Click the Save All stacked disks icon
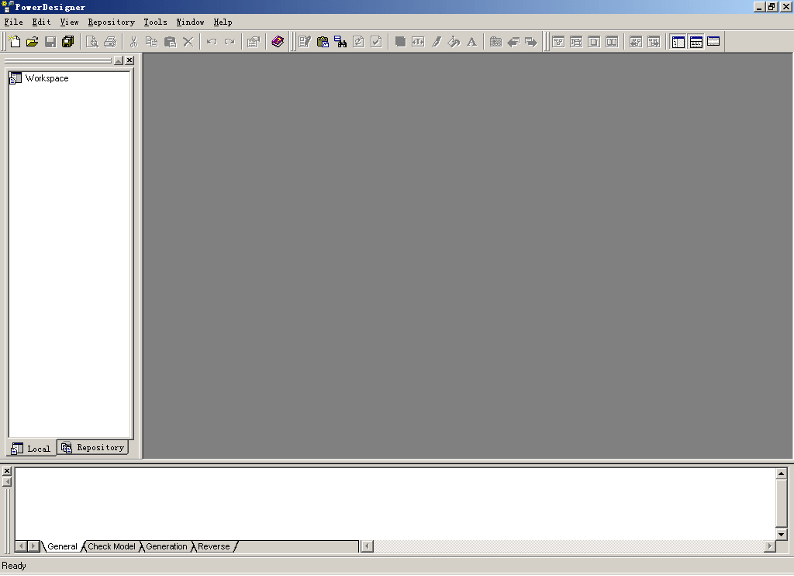794x576 pixels. [x=68, y=42]
